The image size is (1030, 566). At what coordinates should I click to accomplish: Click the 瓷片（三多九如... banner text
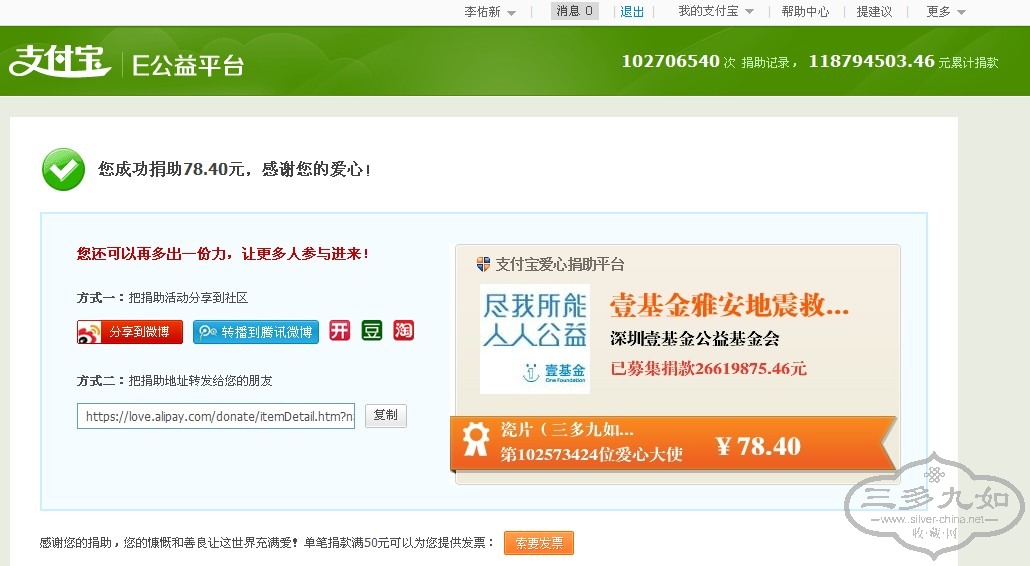tap(567, 430)
